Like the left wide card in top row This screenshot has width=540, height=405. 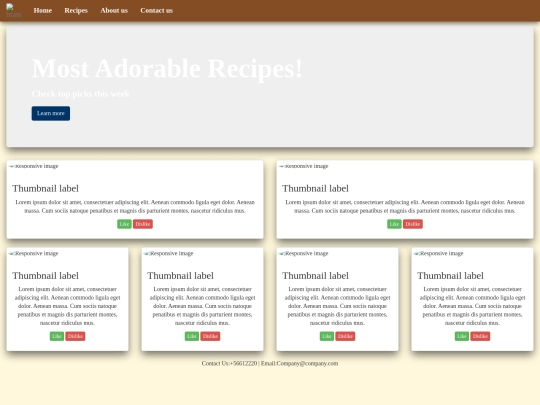click(124, 224)
